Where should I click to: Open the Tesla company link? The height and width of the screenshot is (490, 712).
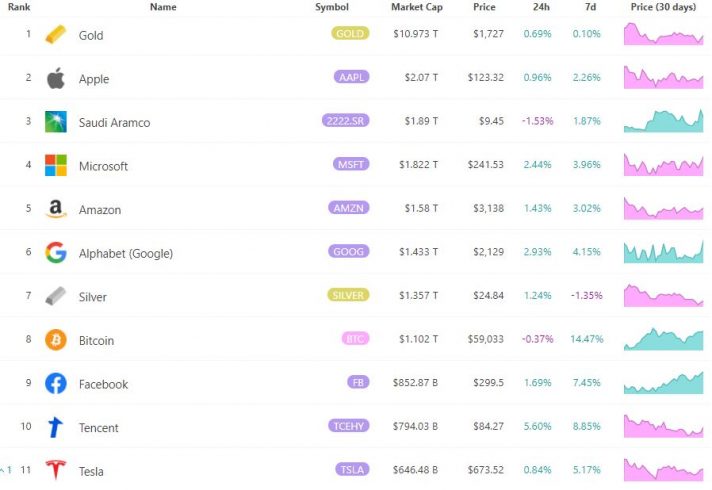pos(91,471)
